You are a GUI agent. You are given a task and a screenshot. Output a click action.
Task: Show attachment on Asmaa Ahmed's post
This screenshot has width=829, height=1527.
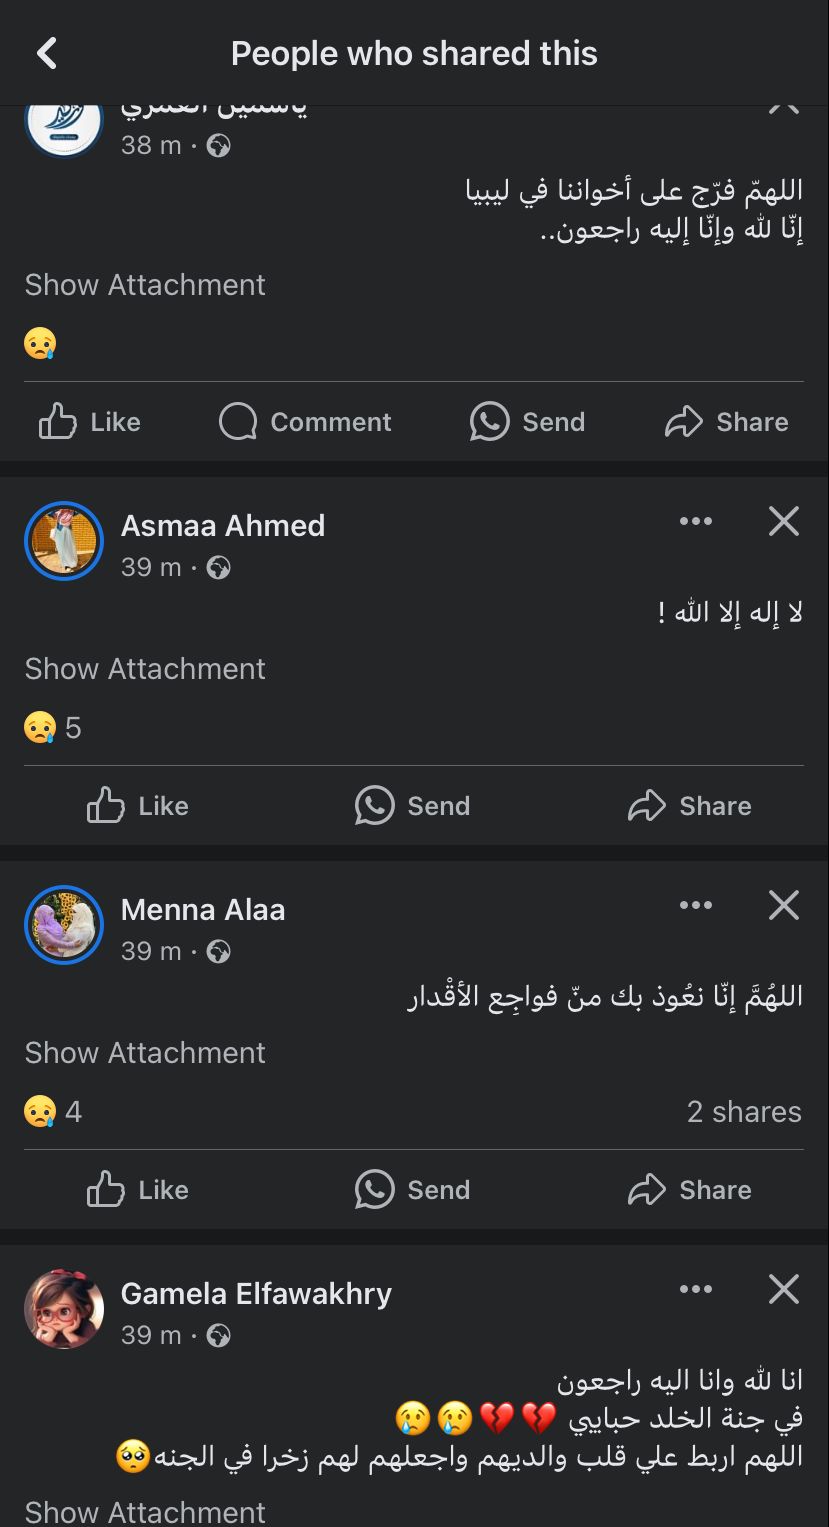145,669
